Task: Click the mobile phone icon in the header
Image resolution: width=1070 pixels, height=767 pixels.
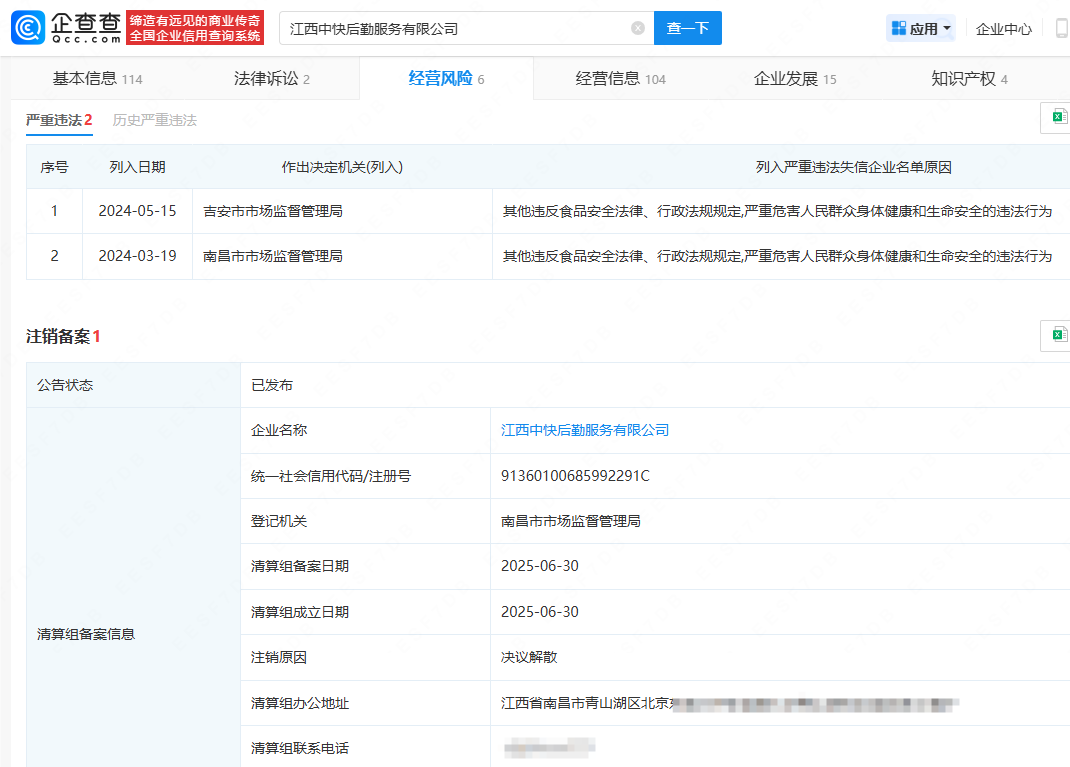Action: coord(1060,28)
